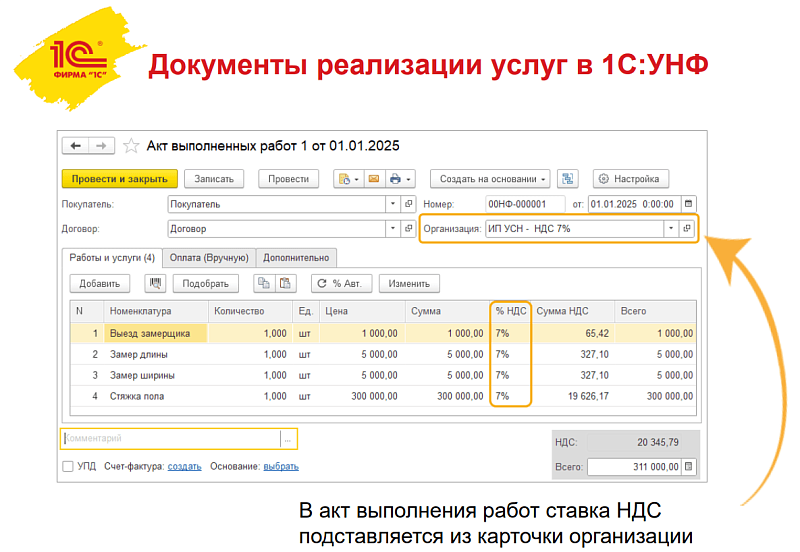The width and height of the screenshot is (800, 552).
Task: Expand the print options dropdown arrow
Action: click(408, 179)
